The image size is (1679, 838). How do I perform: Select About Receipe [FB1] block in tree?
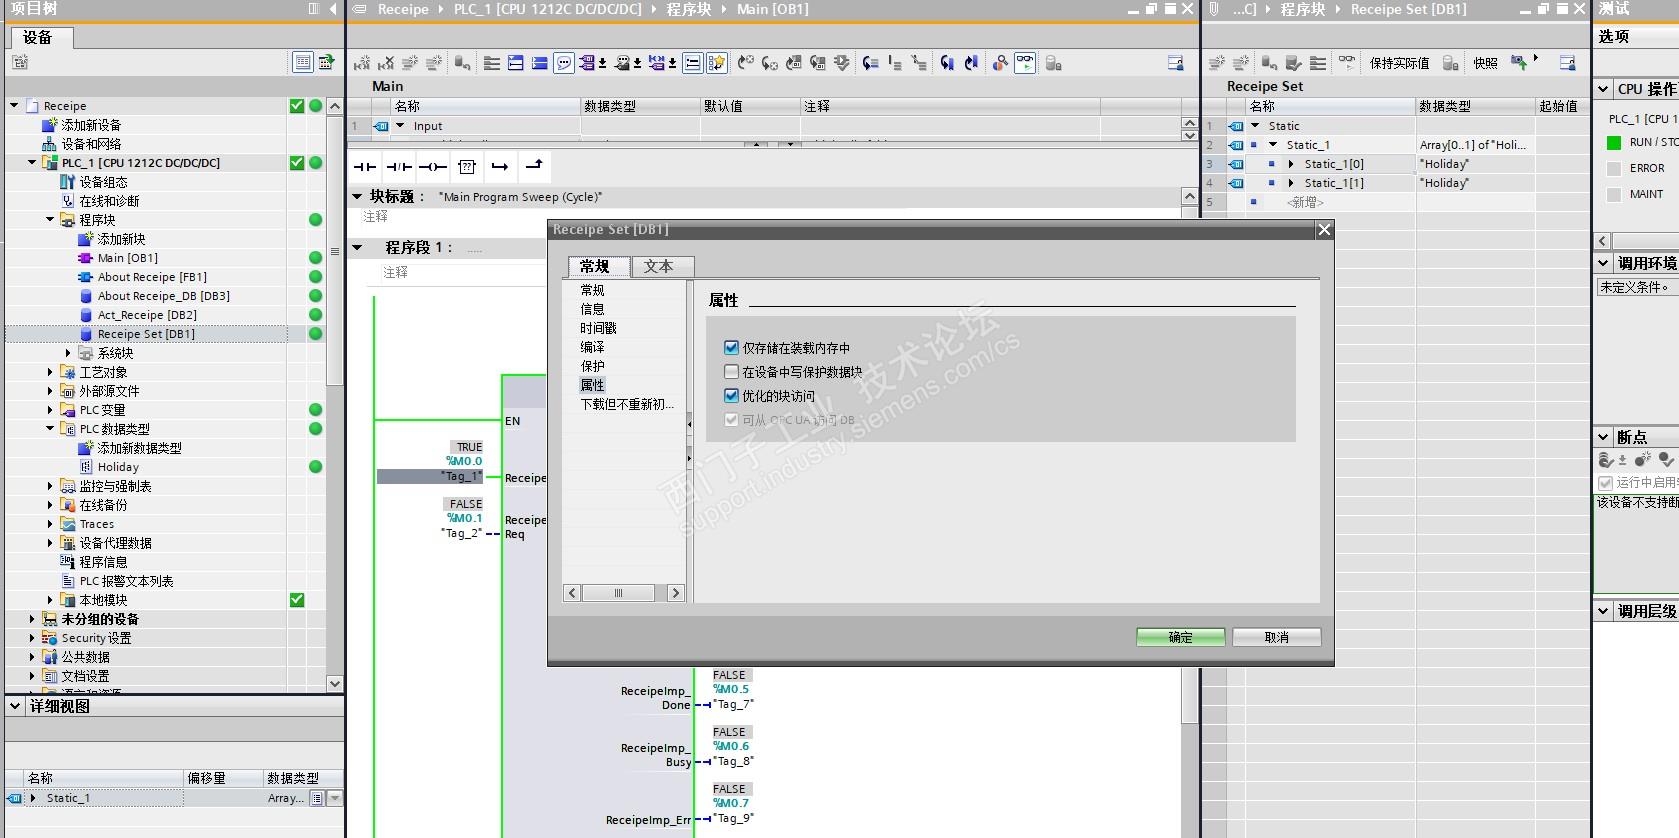tap(152, 277)
